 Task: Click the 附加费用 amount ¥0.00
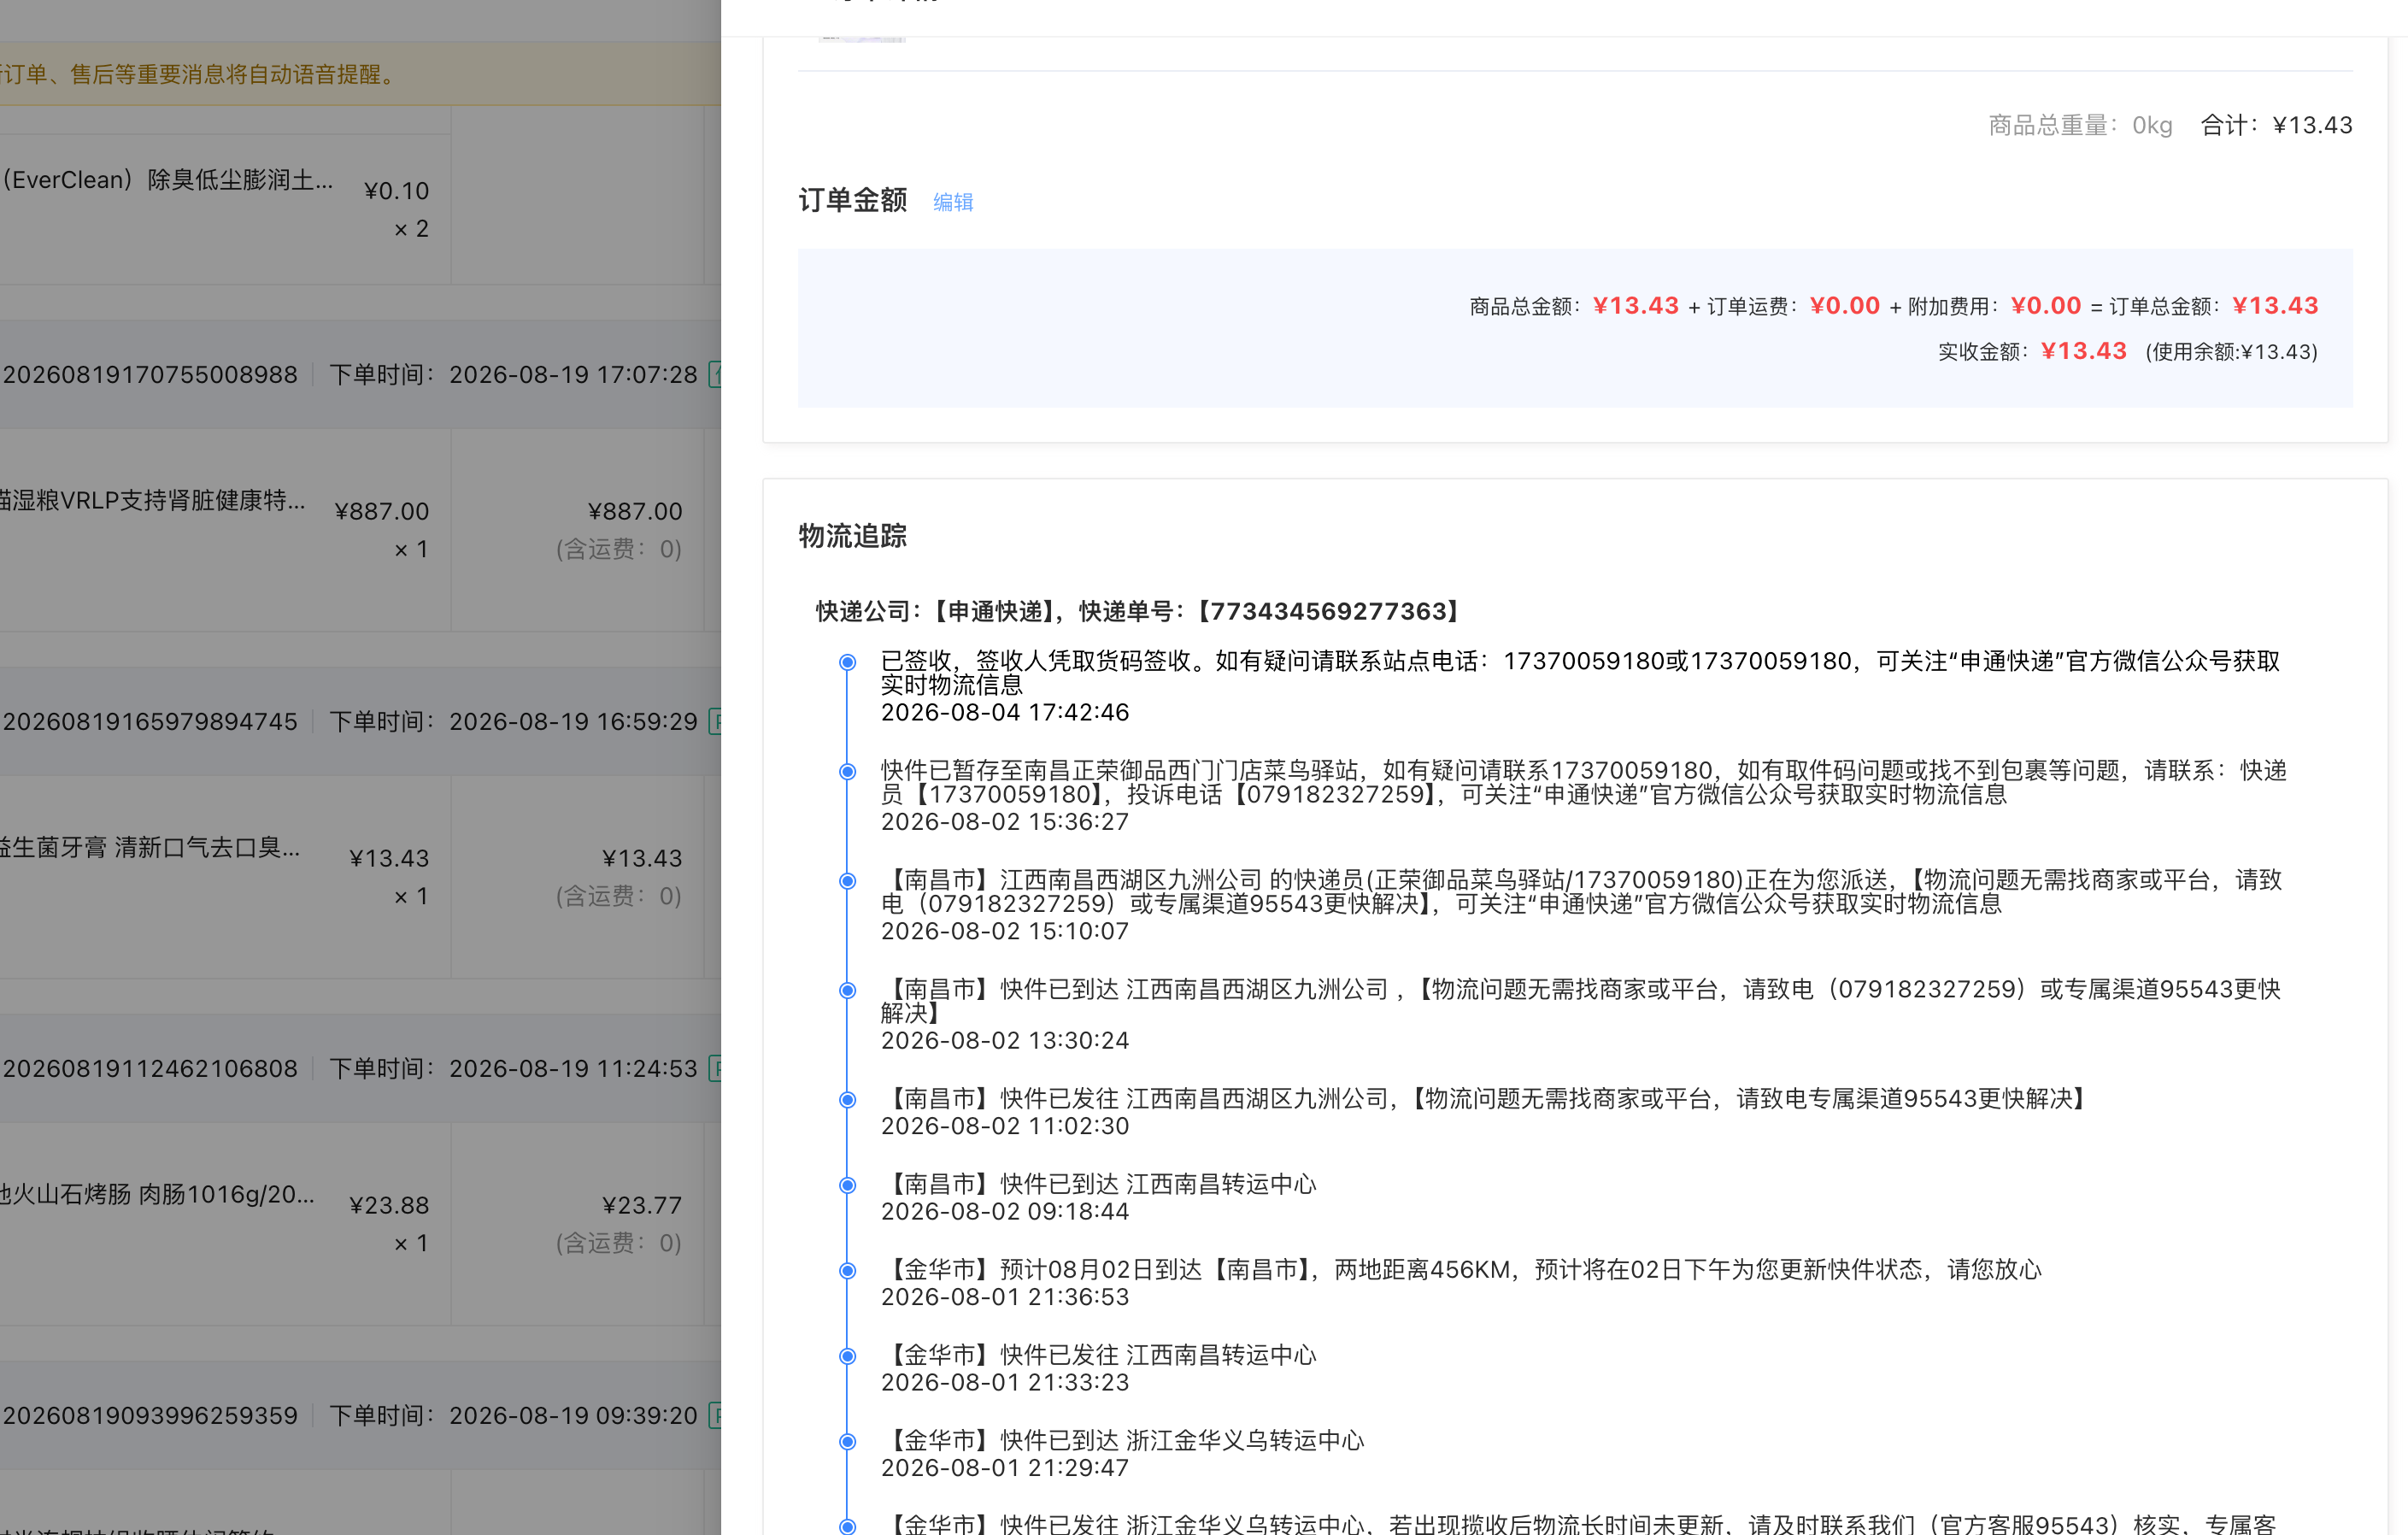(2045, 306)
